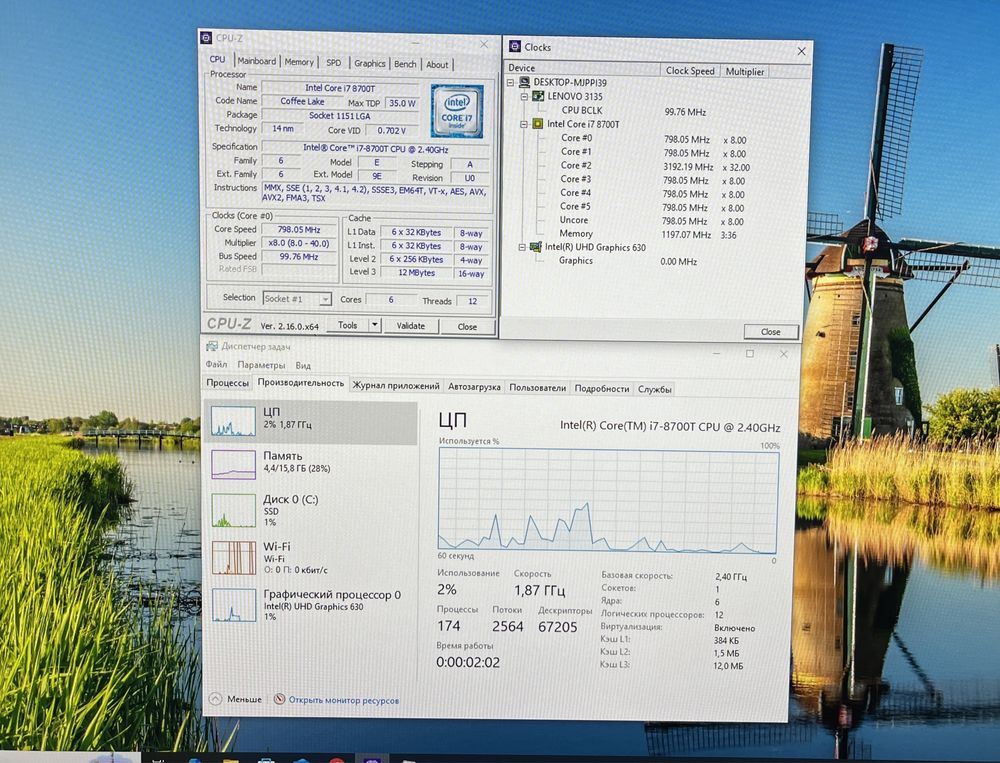Click the Core Speed value 798.05 MHz
Screen dimensions: 1000x763
point(298,230)
